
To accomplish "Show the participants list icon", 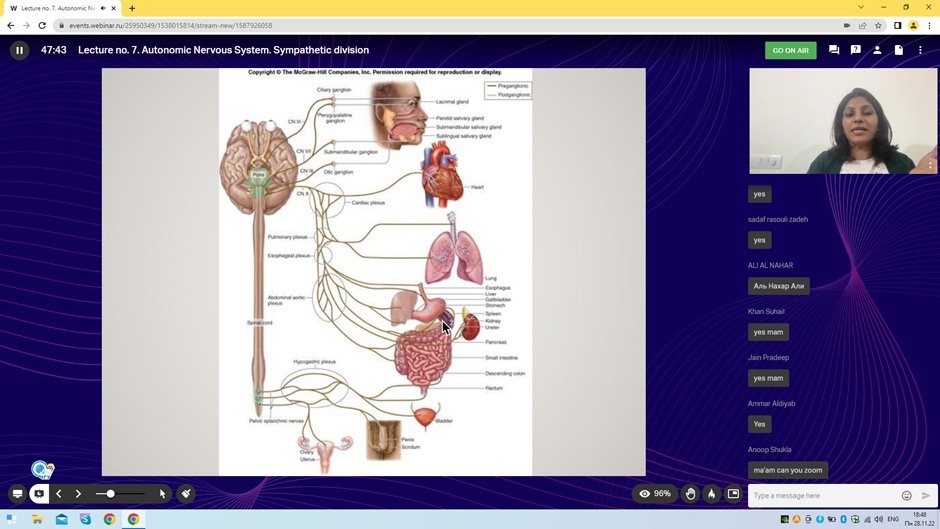I will point(877,50).
